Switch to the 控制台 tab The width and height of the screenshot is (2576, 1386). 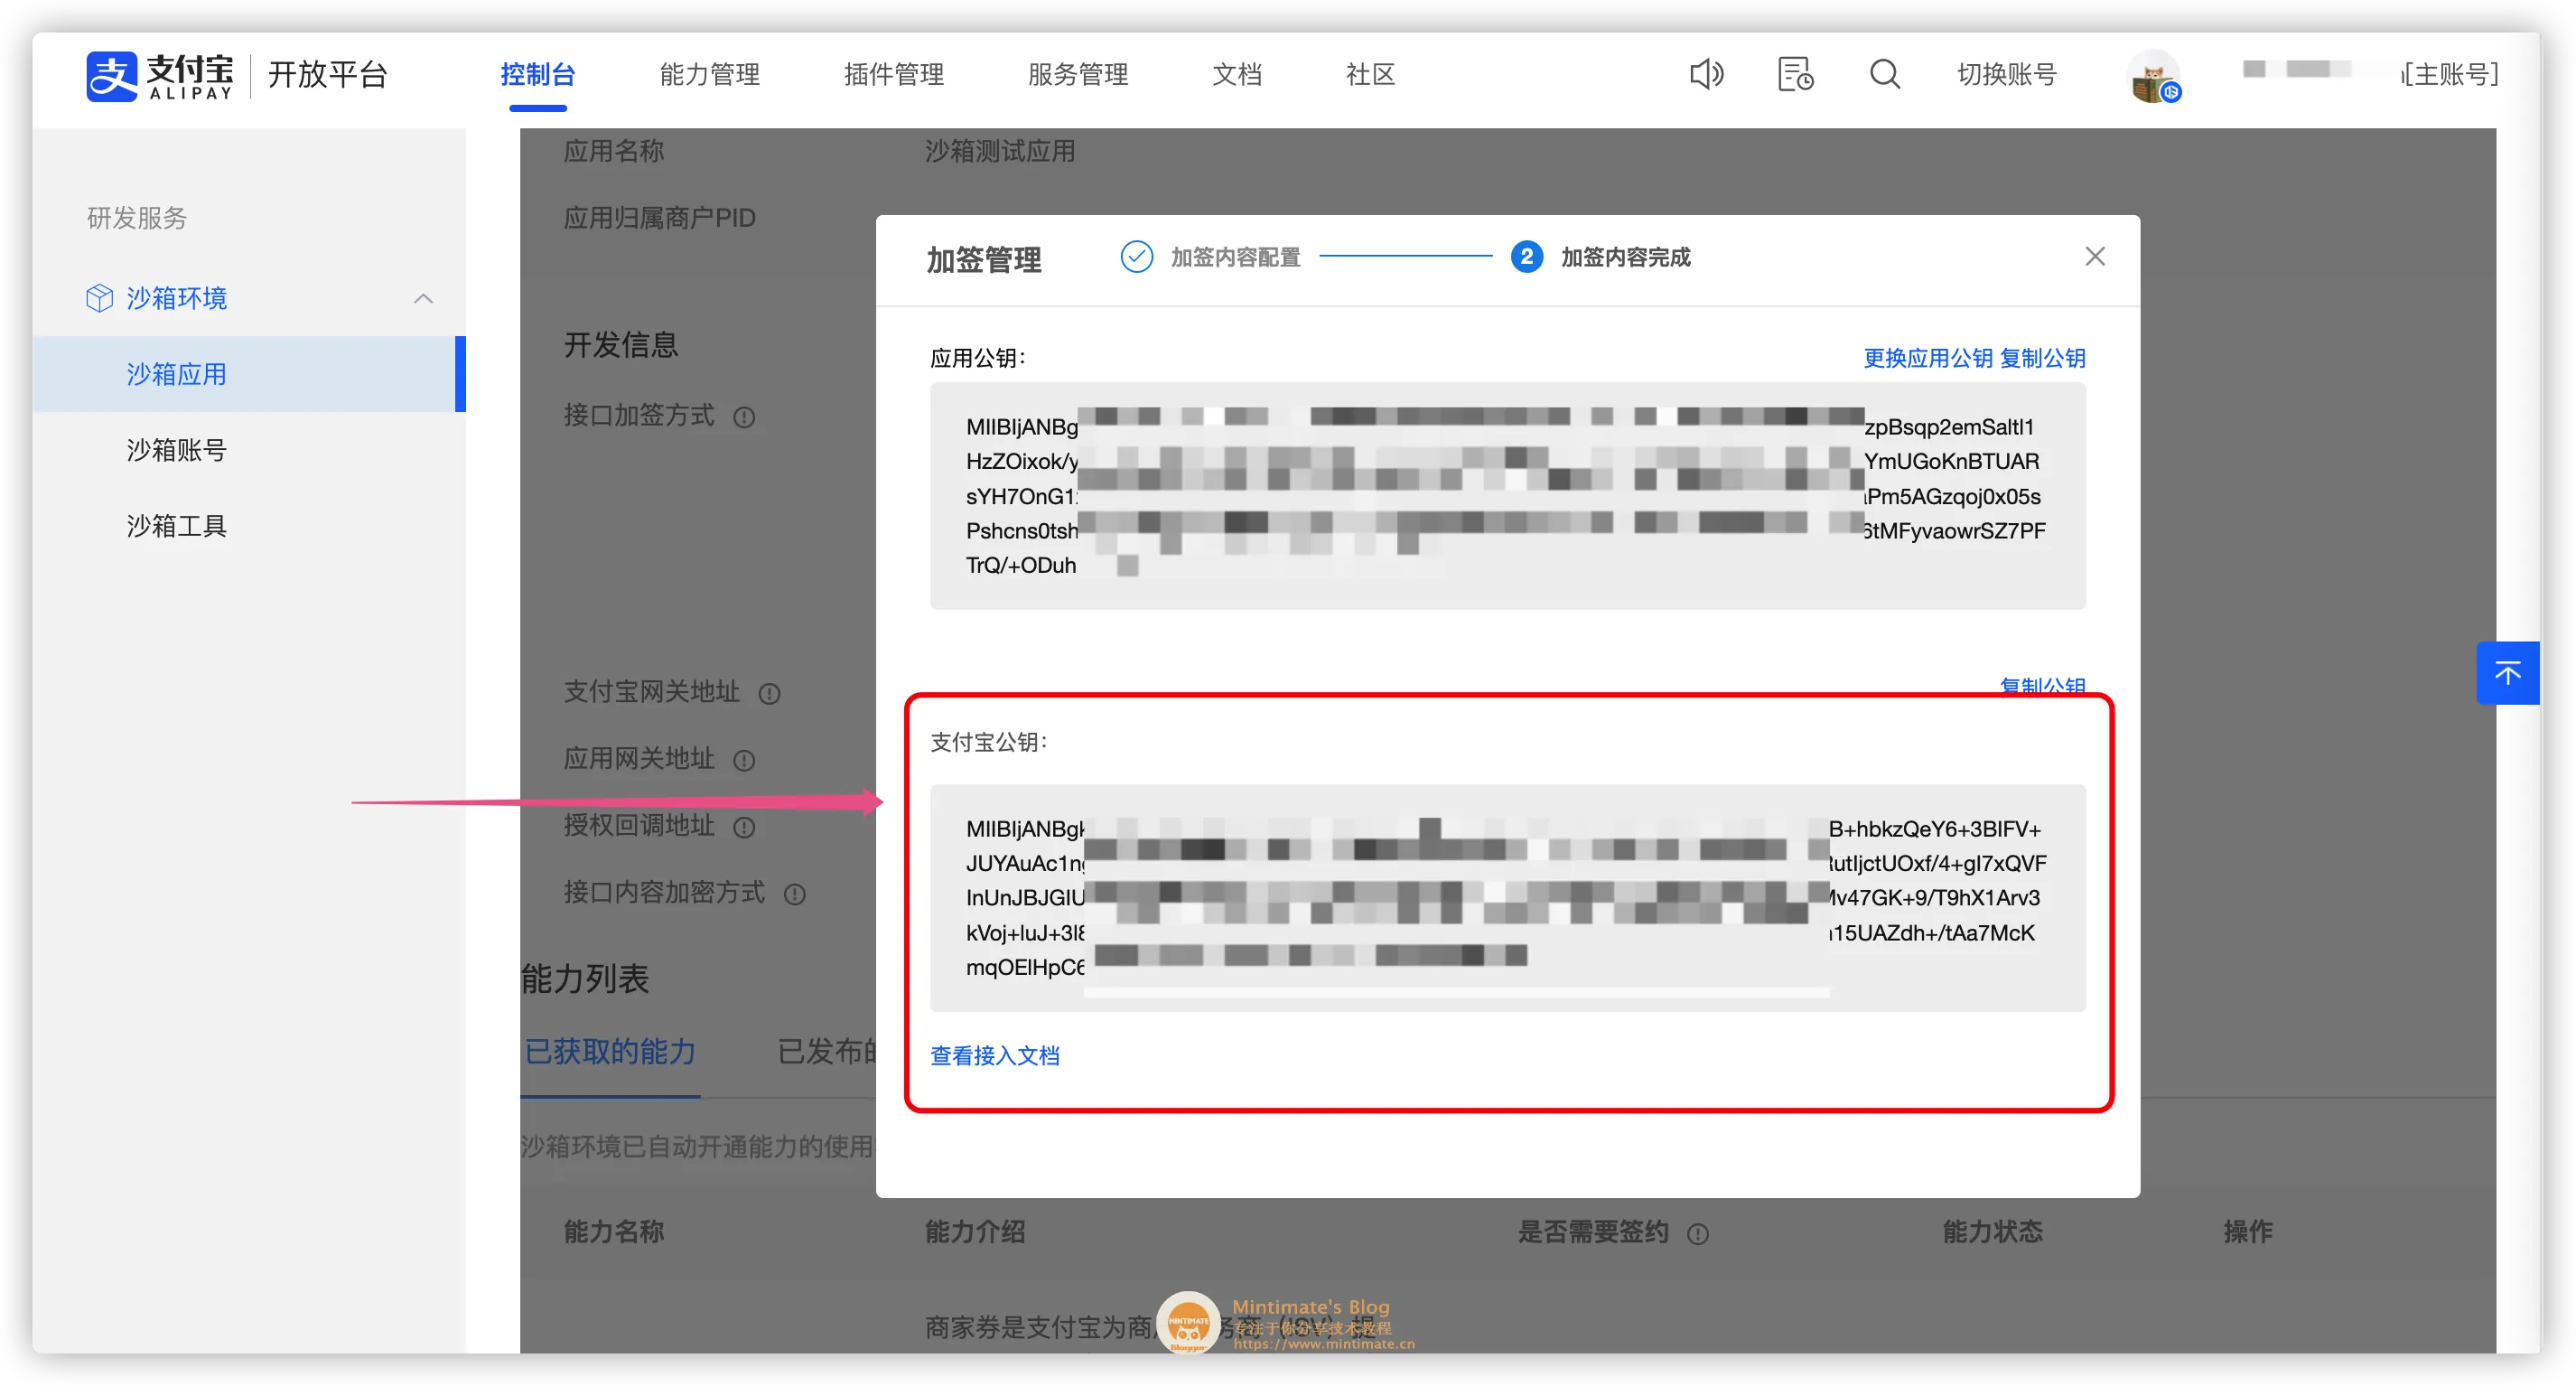(537, 74)
